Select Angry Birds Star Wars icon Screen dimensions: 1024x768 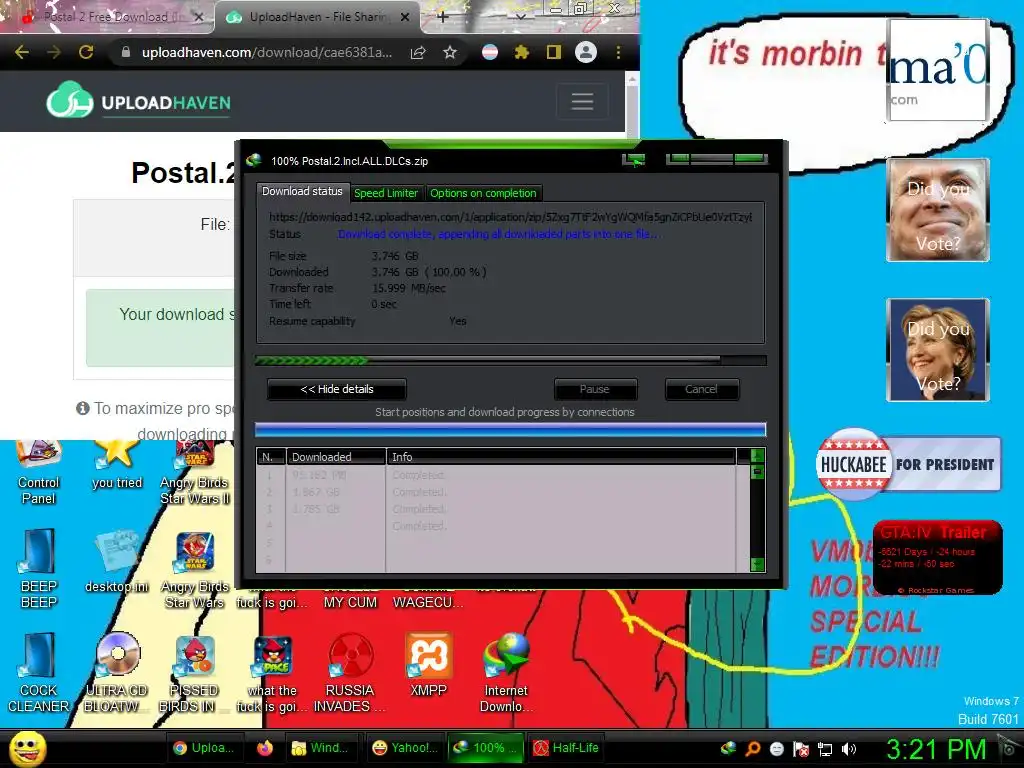[195, 570]
